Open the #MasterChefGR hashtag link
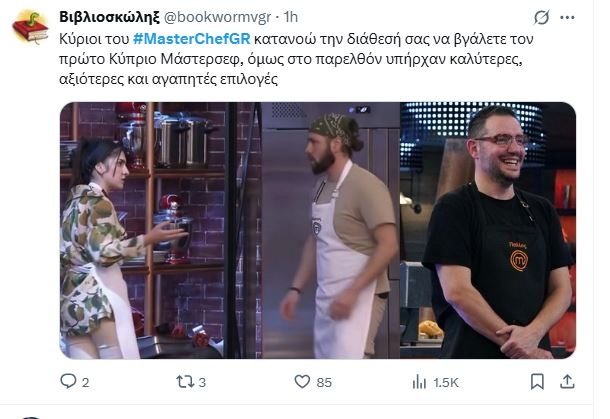610x419 pixels. (x=191, y=39)
